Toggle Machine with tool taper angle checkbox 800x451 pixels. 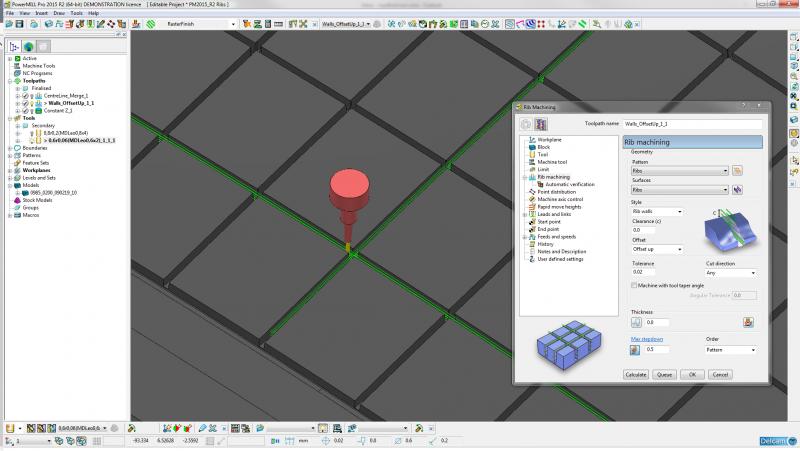pos(634,286)
